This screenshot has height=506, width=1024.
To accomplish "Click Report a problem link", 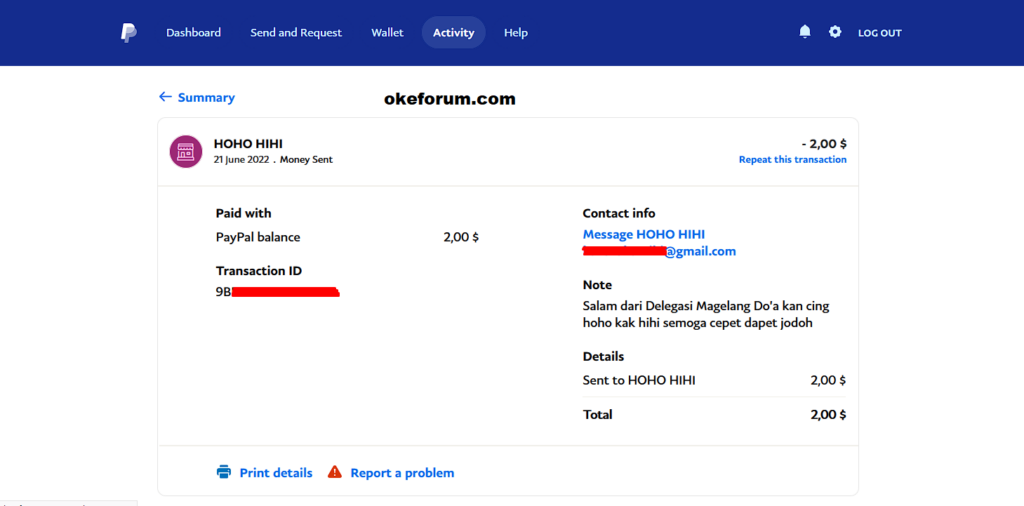I will [402, 473].
